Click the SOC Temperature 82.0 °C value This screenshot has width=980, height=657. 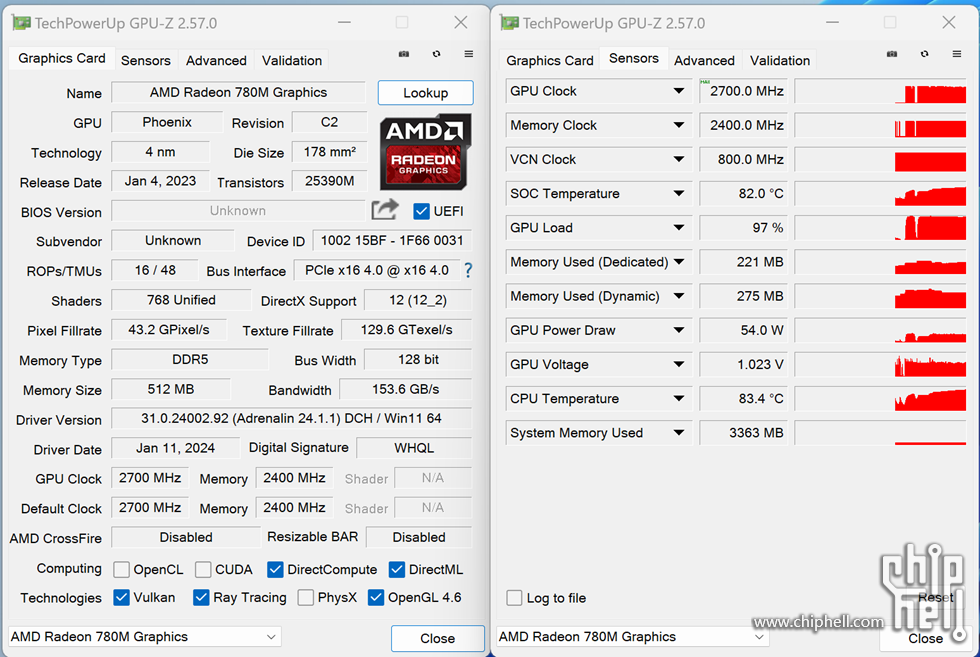pyautogui.click(x=743, y=194)
